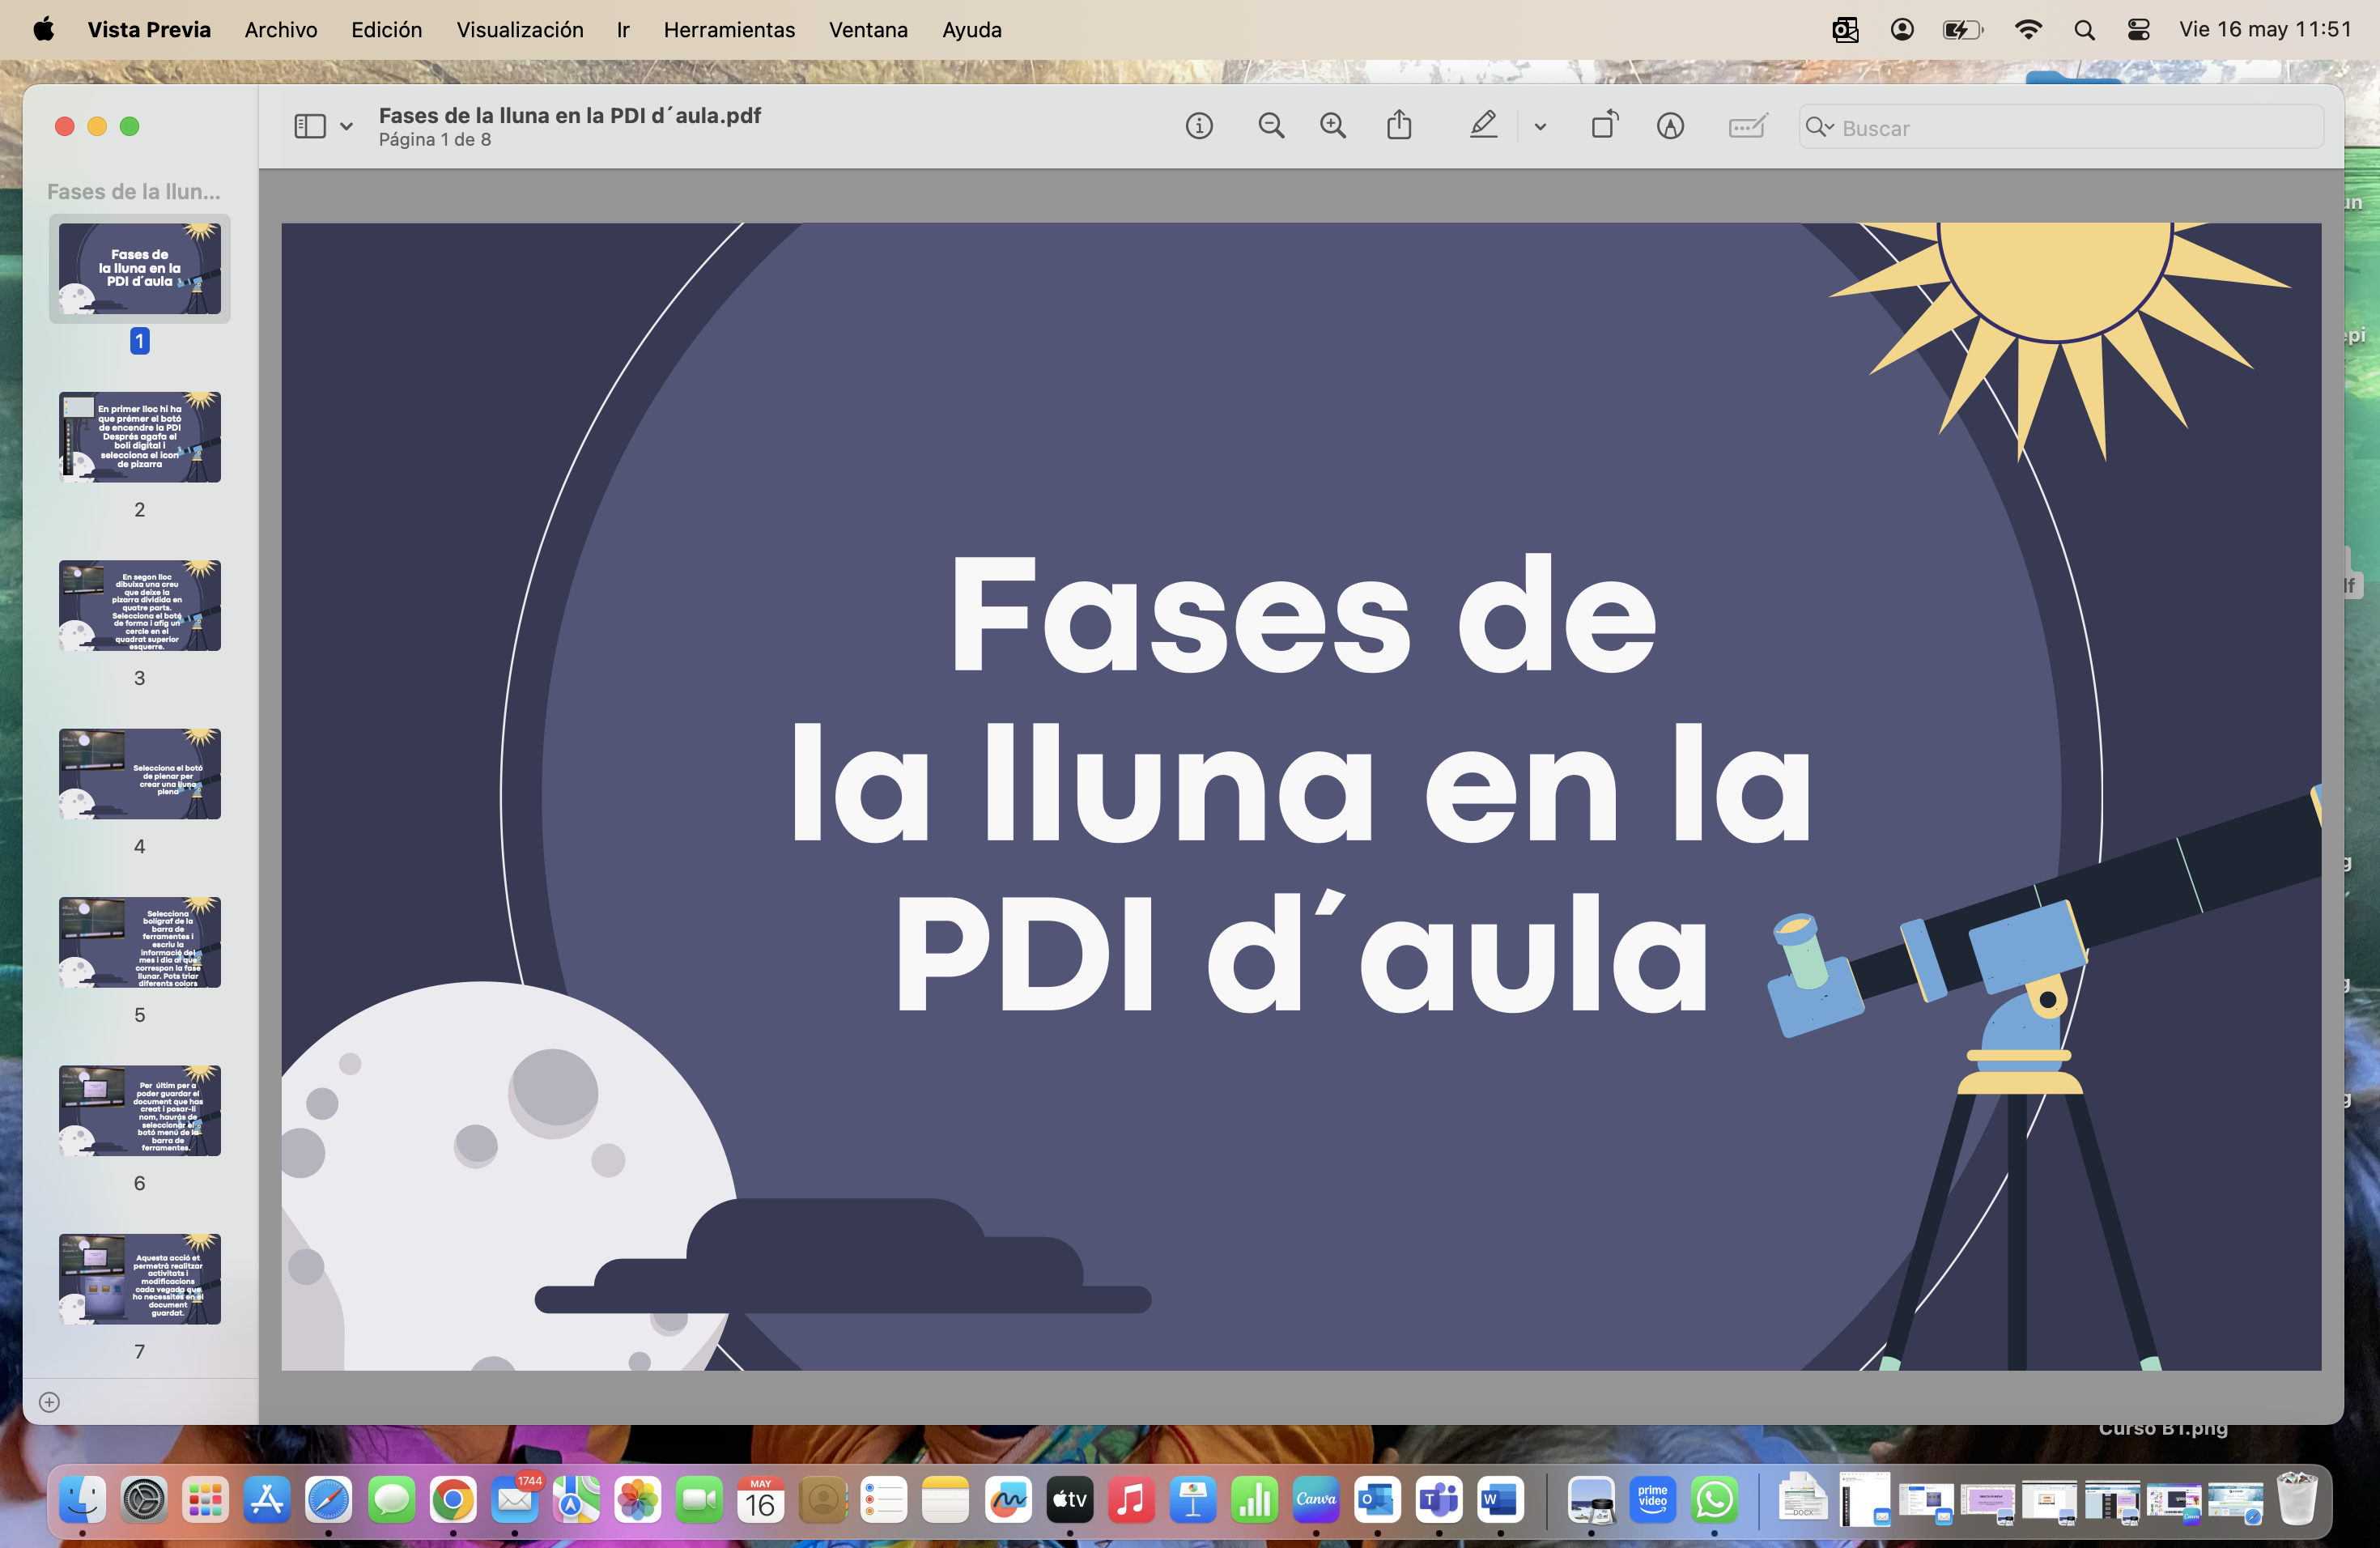Open search options magnifier chevron
The width and height of the screenshot is (2380, 1548).
[x=1820, y=127]
